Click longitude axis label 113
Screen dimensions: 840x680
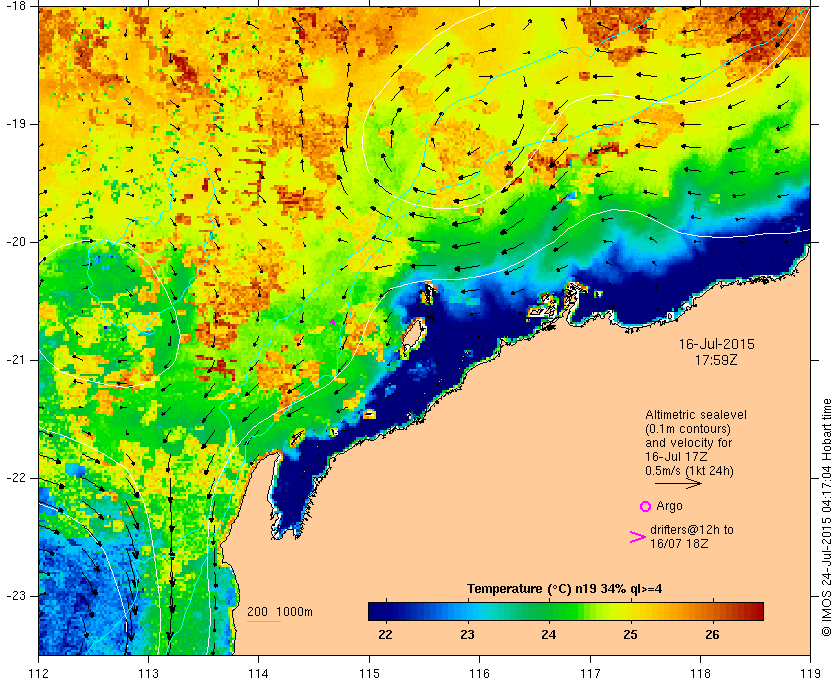[148, 672]
